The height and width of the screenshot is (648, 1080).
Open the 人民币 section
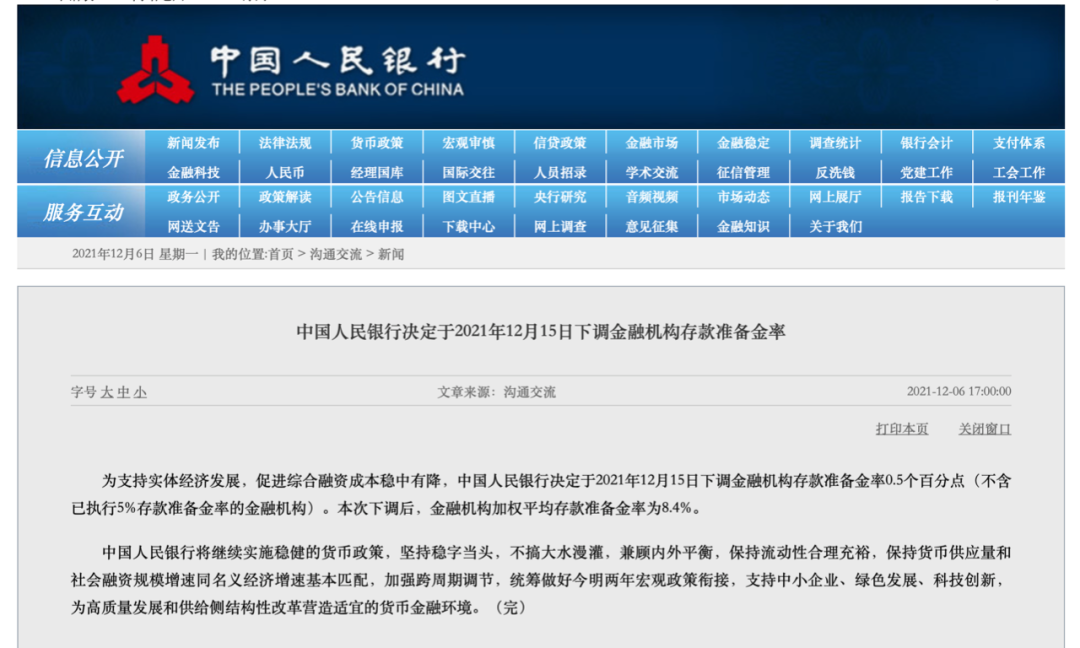[284, 173]
